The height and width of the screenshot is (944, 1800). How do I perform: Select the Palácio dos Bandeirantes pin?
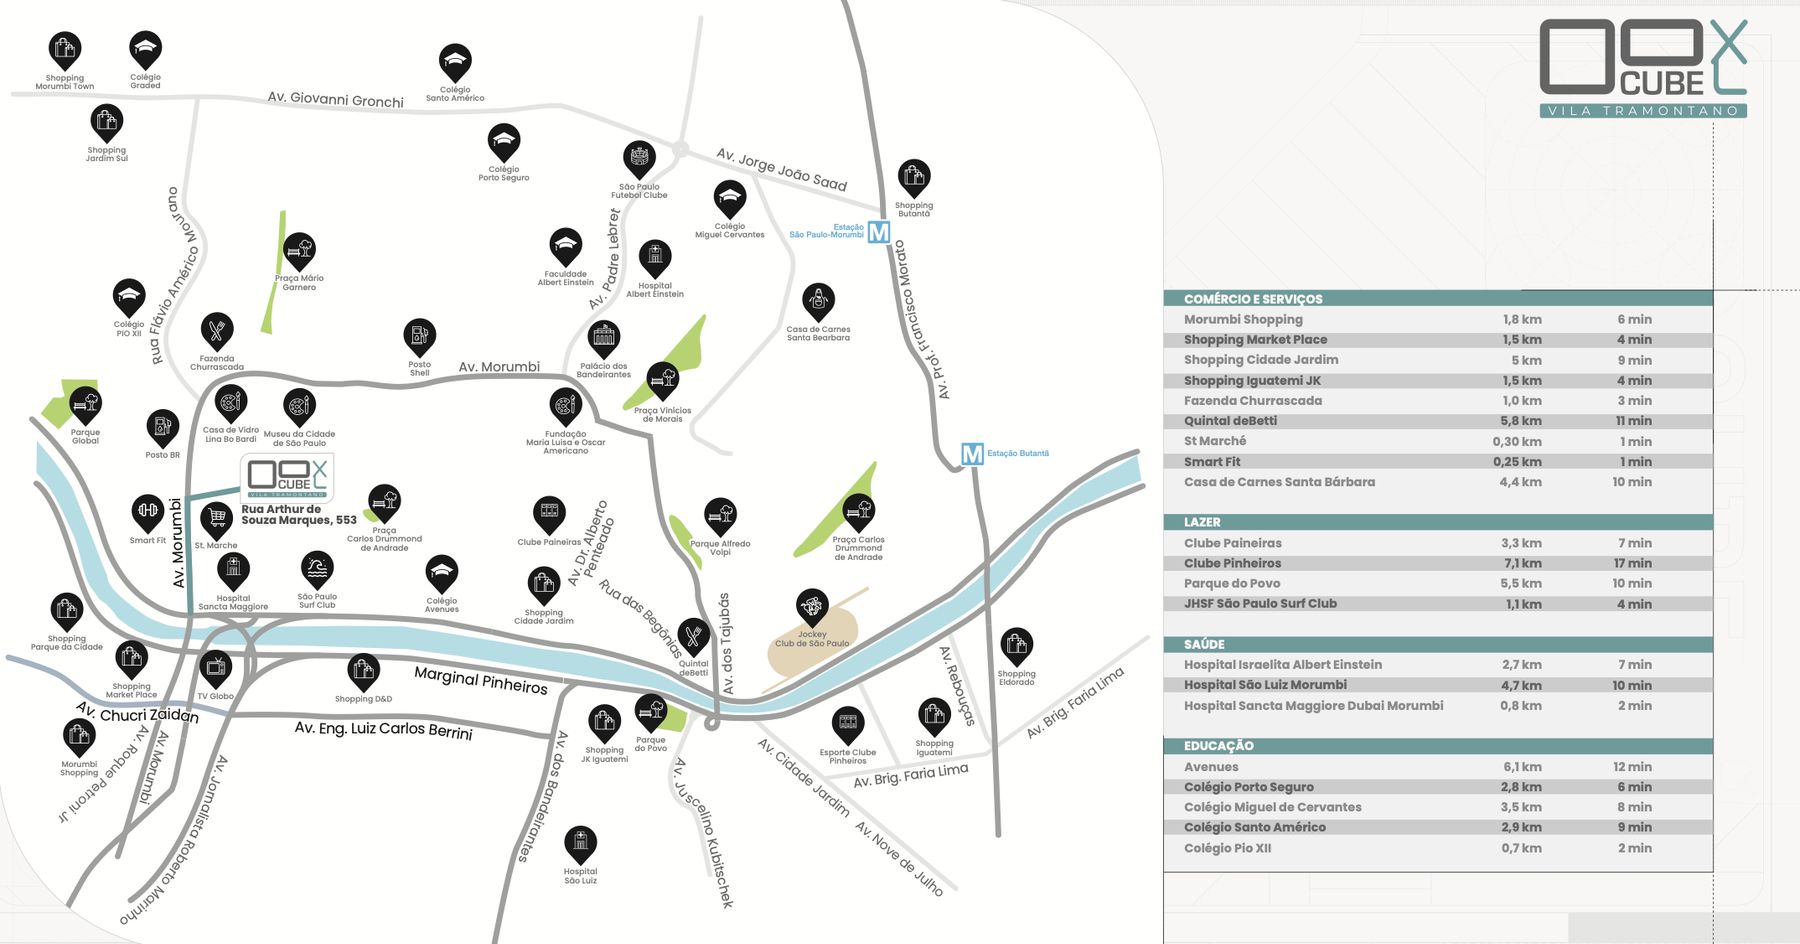pyautogui.click(x=604, y=340)
